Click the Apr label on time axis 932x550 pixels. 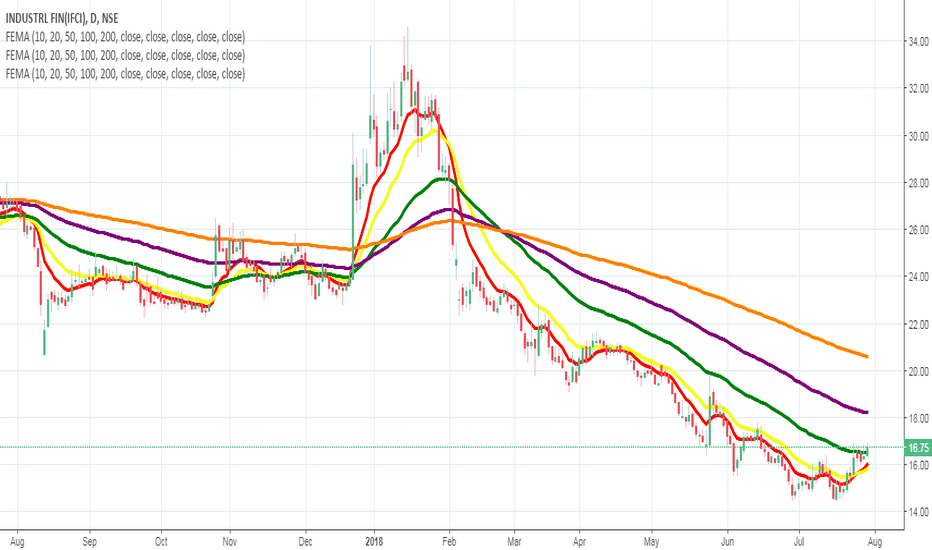[579, 542]
